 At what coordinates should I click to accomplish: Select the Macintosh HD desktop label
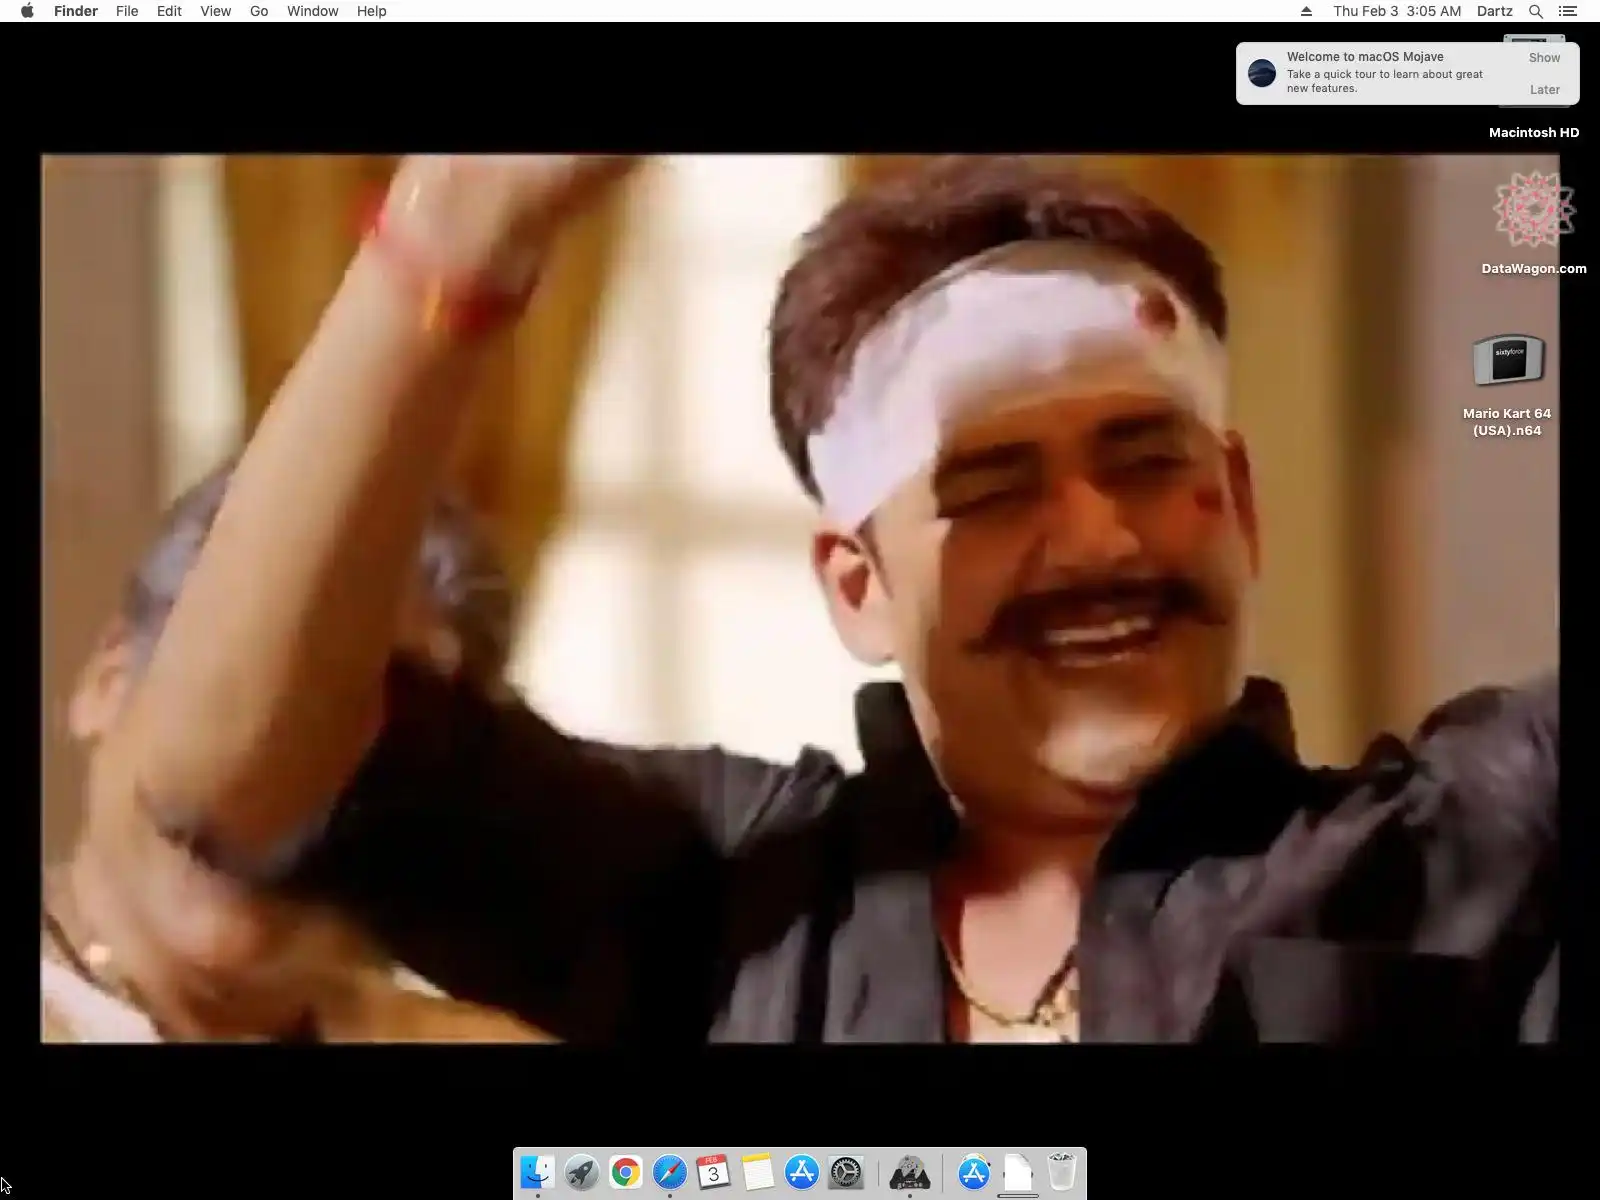[x=1534, y=132]
